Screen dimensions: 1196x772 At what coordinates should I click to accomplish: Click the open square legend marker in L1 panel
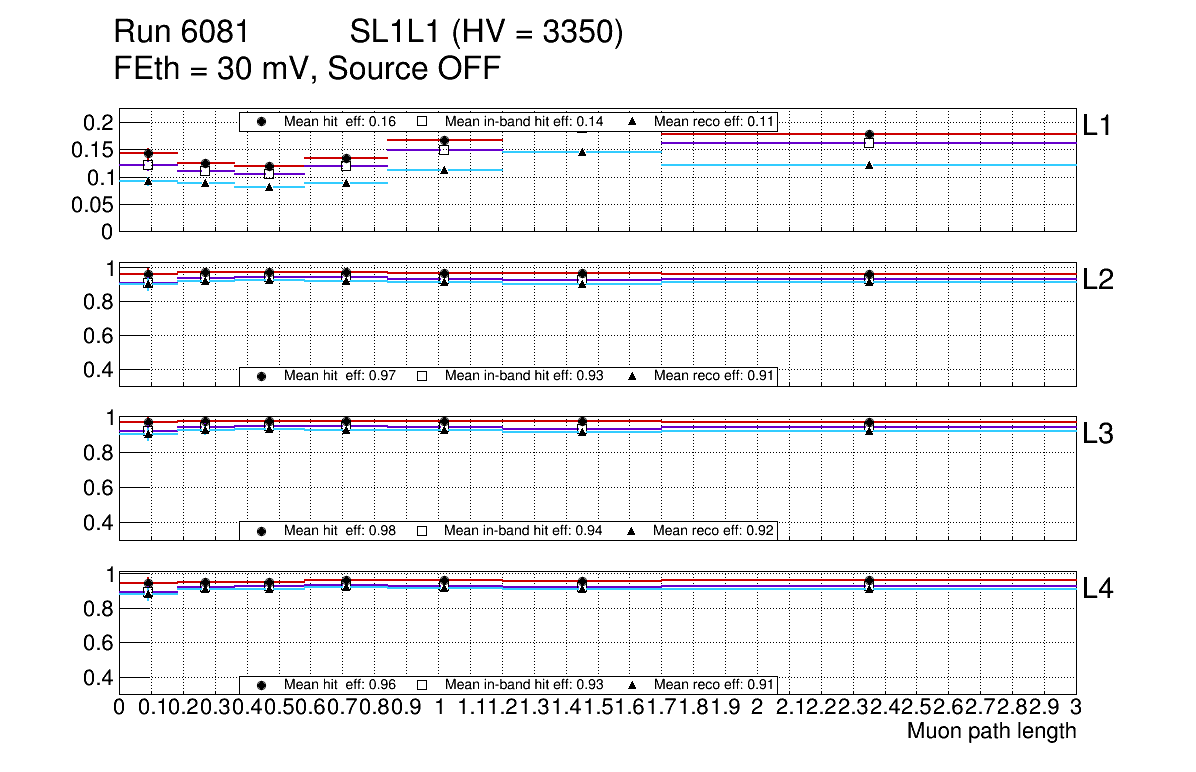(422, 121)
